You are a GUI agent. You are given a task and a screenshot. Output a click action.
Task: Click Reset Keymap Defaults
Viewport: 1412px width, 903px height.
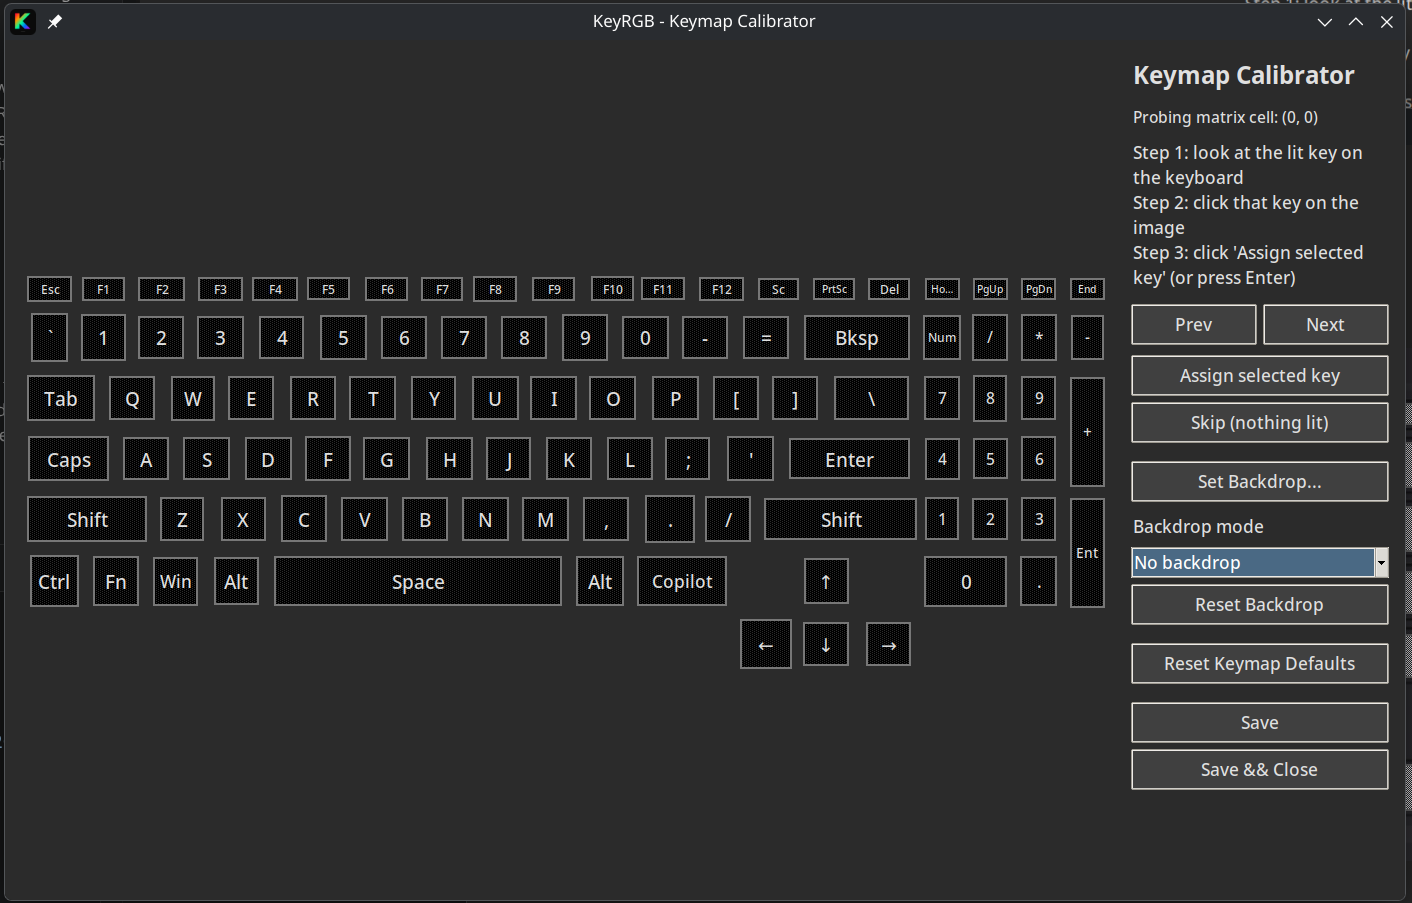point(1260,664)
